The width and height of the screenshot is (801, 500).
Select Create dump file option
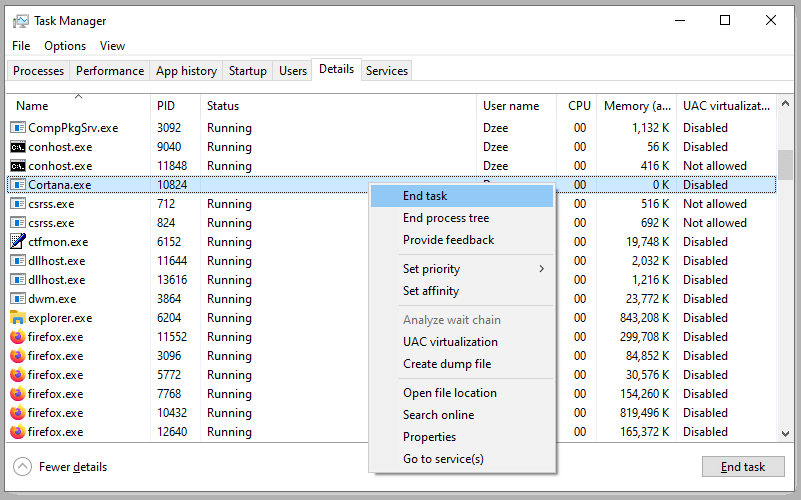coord(446,364)
